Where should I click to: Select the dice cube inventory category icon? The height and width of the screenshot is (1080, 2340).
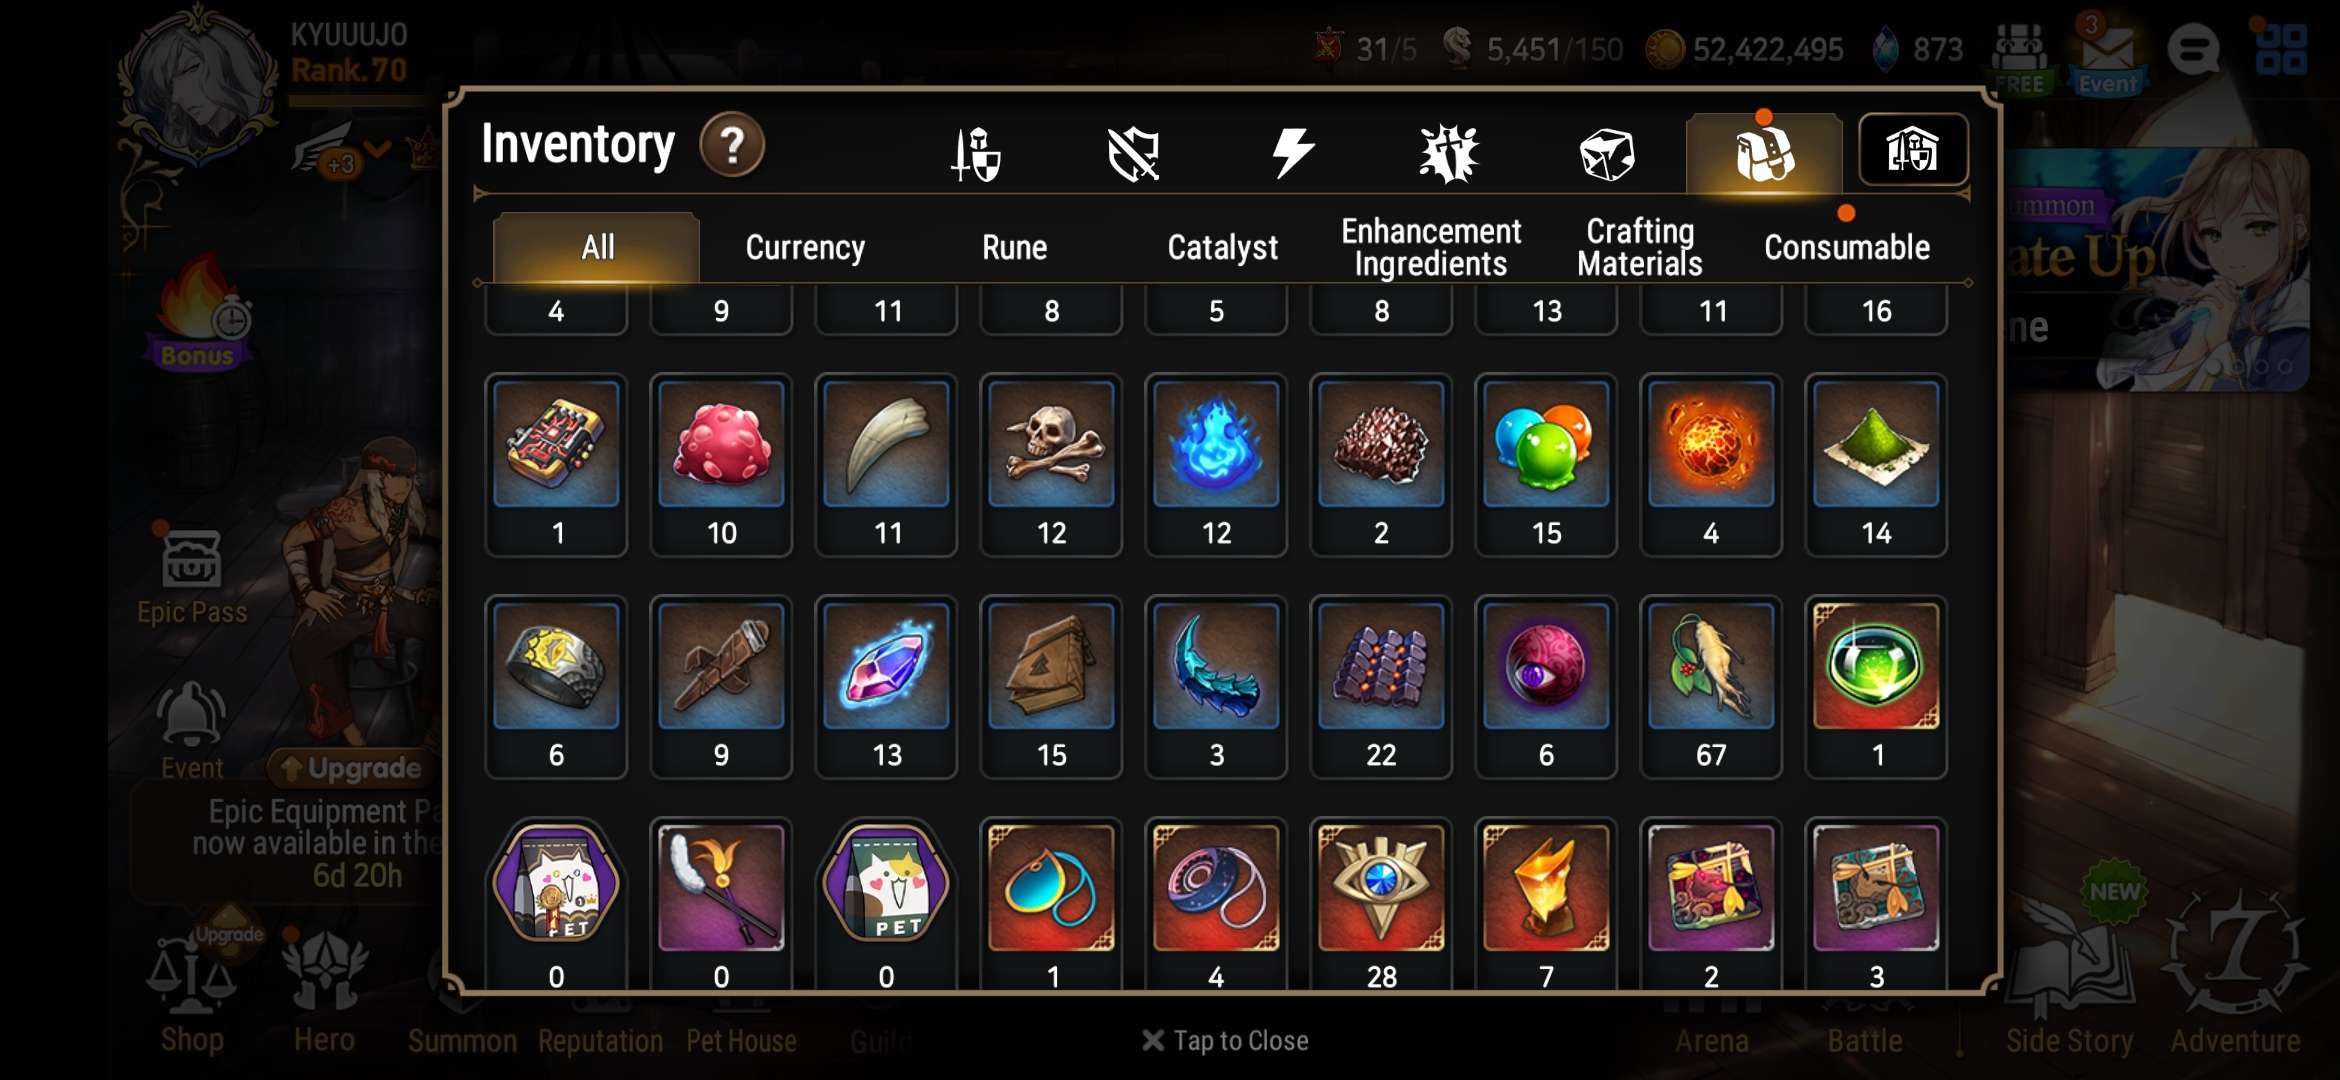point(1607,155)
